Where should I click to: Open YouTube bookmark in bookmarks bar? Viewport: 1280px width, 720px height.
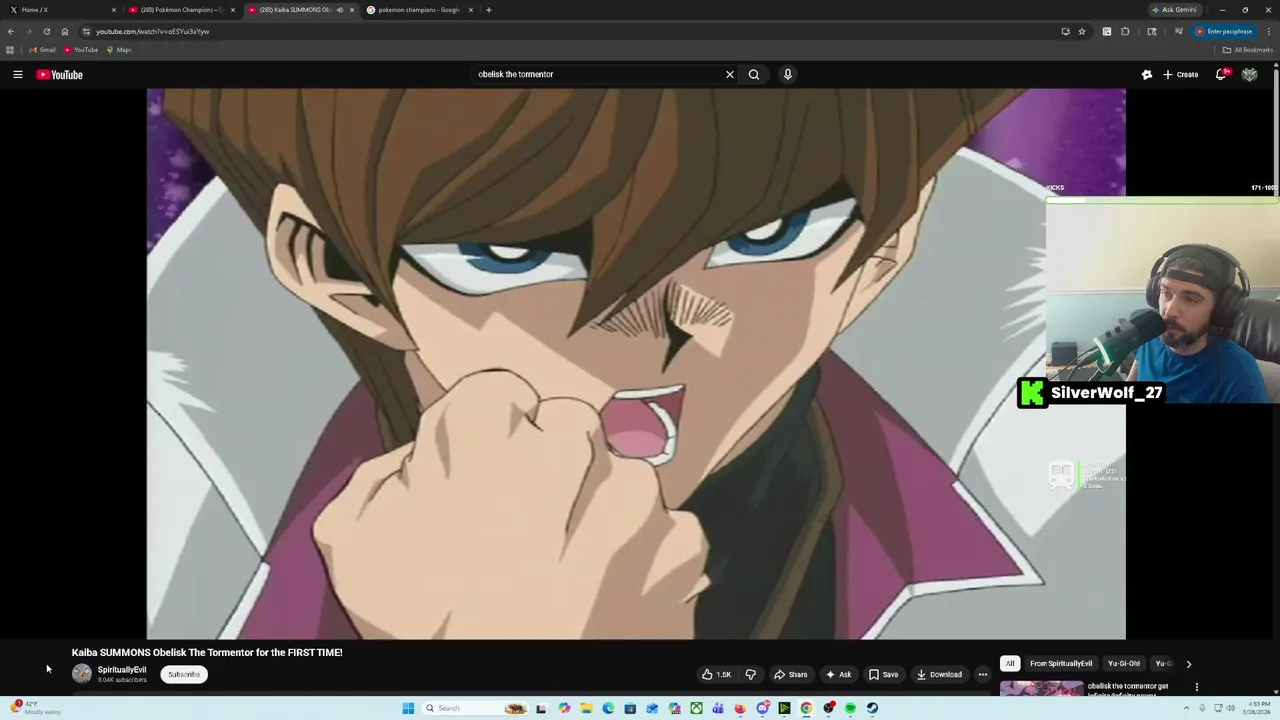81,50
